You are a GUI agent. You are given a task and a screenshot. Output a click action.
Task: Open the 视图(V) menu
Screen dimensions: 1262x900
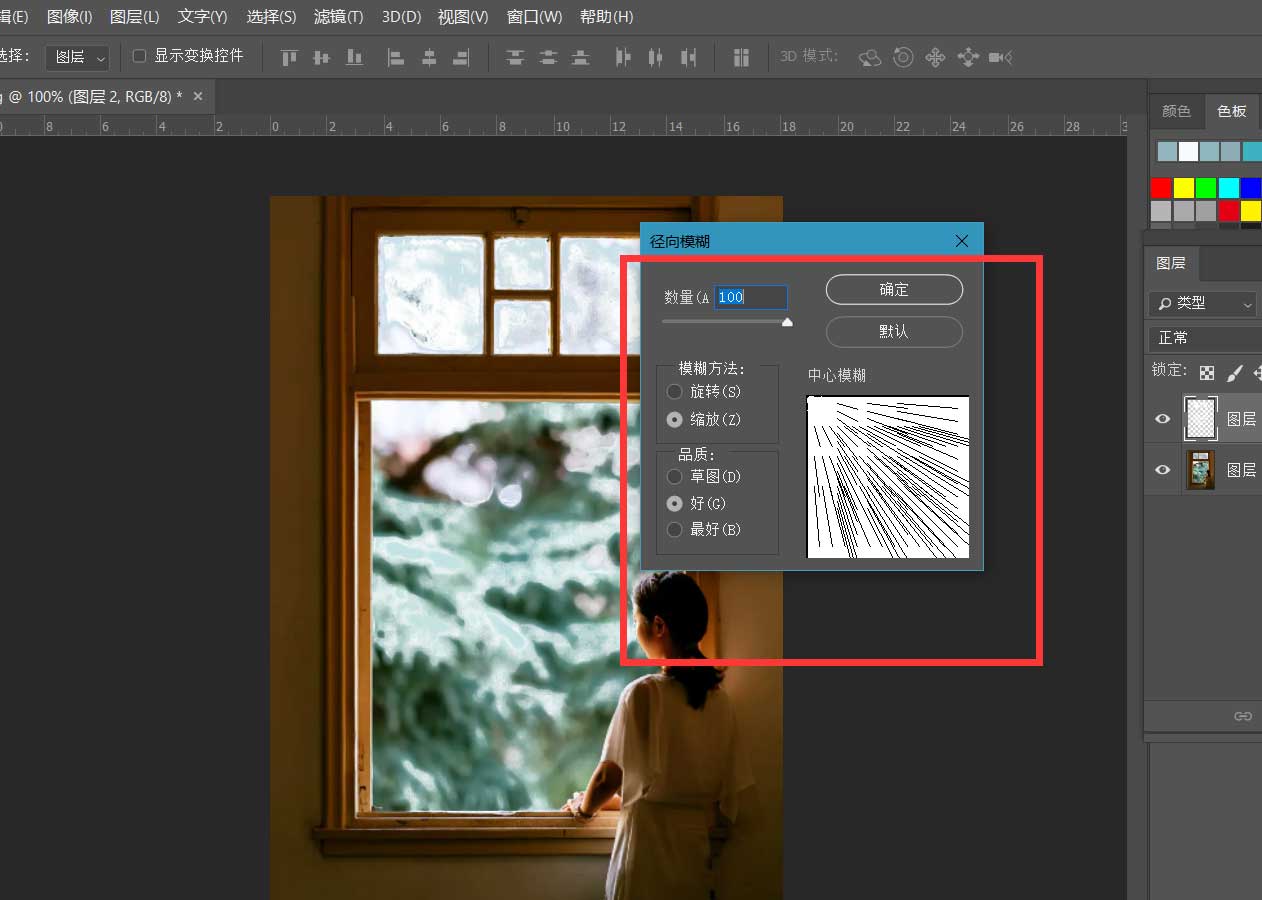point(463,17)
